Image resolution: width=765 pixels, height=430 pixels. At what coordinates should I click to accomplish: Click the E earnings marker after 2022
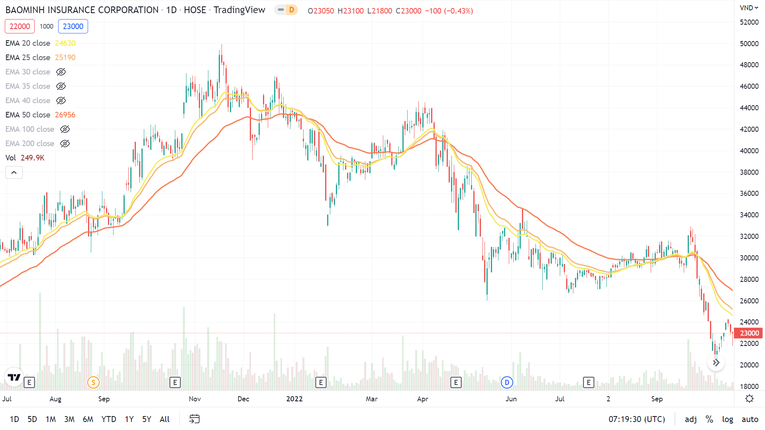[321, 382]
